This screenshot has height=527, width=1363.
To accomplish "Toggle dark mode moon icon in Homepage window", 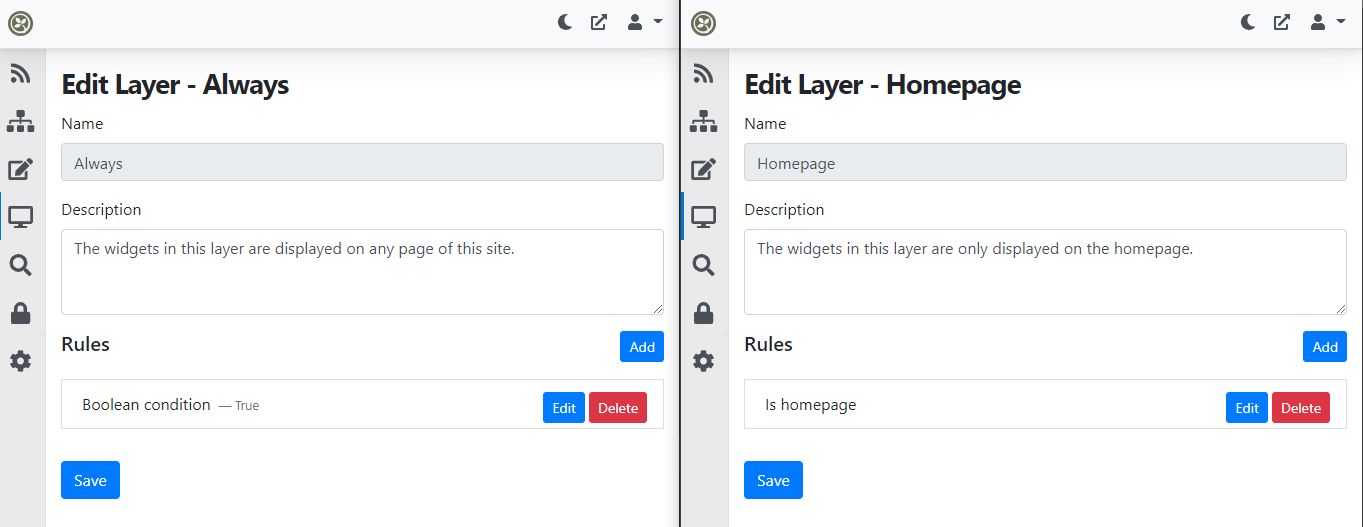I will (x=1248, y=22).
